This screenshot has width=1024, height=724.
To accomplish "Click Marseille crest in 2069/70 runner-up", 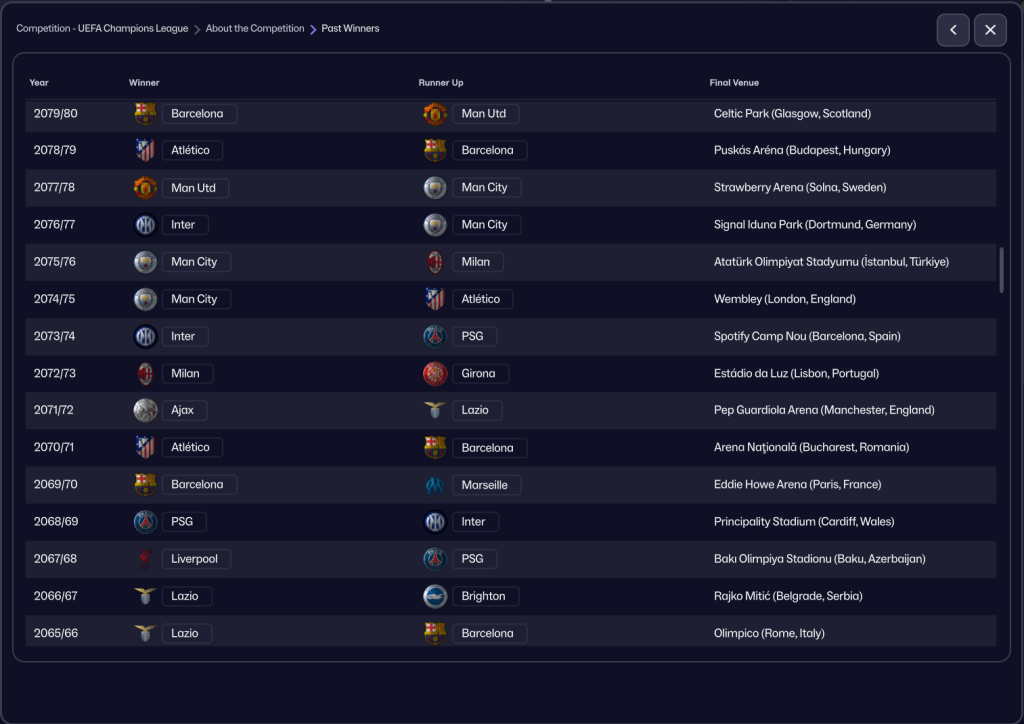I will pos(435,485).
